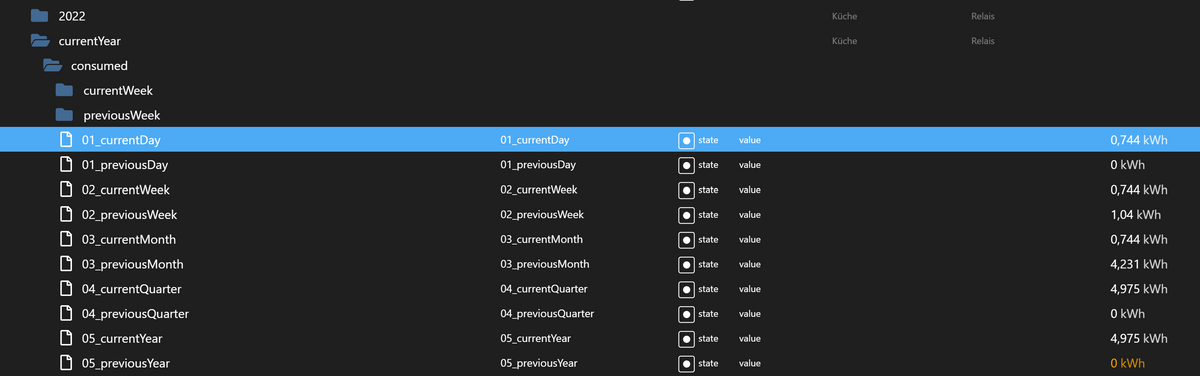
Task: Click Küche room text in currentYear row
Action: coord(844,41)
